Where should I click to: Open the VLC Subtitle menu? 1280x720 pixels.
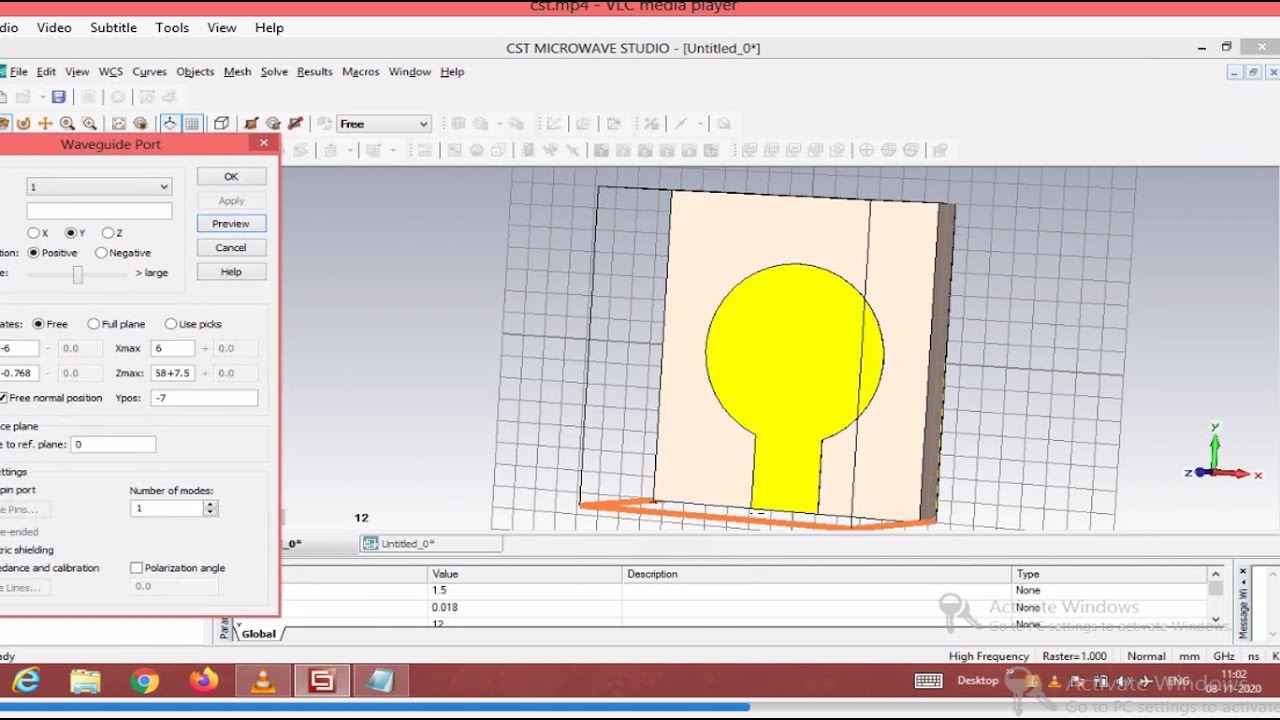(113, 28)
